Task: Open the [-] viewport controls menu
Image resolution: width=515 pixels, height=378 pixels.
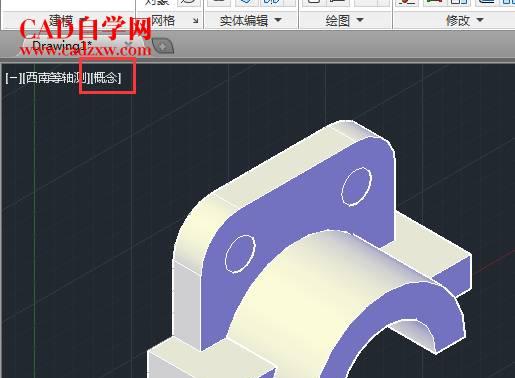Action: (x=14, y=78)
